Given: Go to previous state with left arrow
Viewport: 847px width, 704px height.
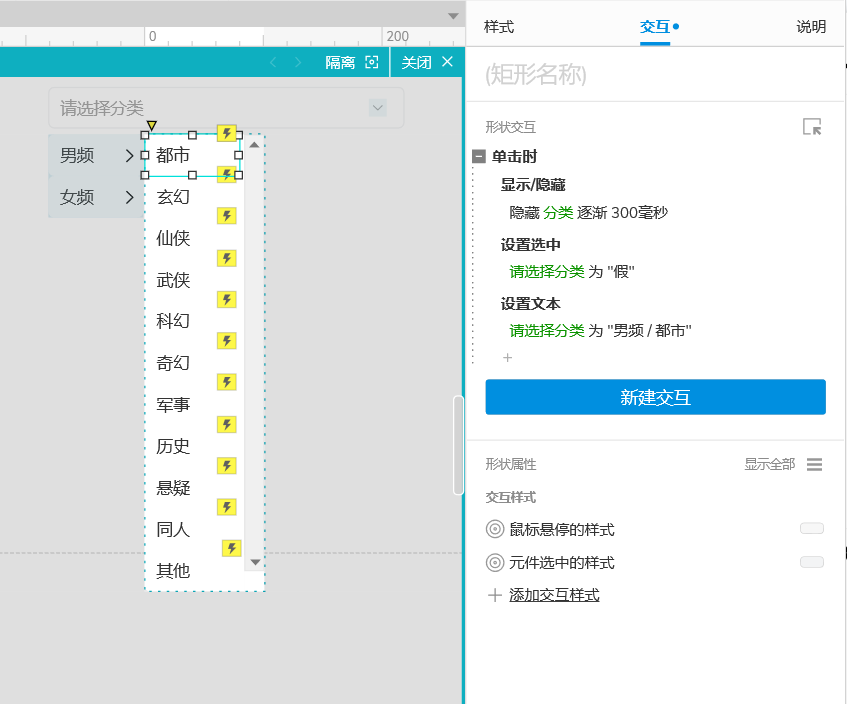Looking at the screenshot, I should (x=273, y=63).
